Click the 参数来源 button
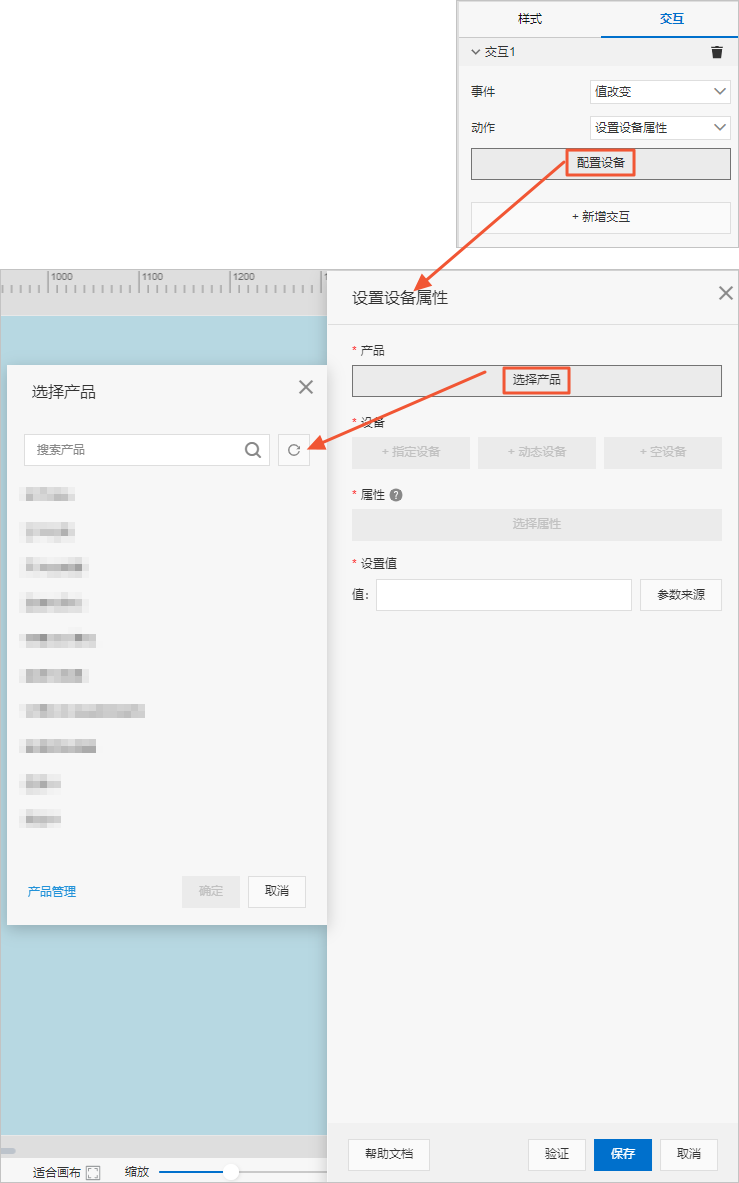This screenshot has height=1183, width=739. (681, 595)
